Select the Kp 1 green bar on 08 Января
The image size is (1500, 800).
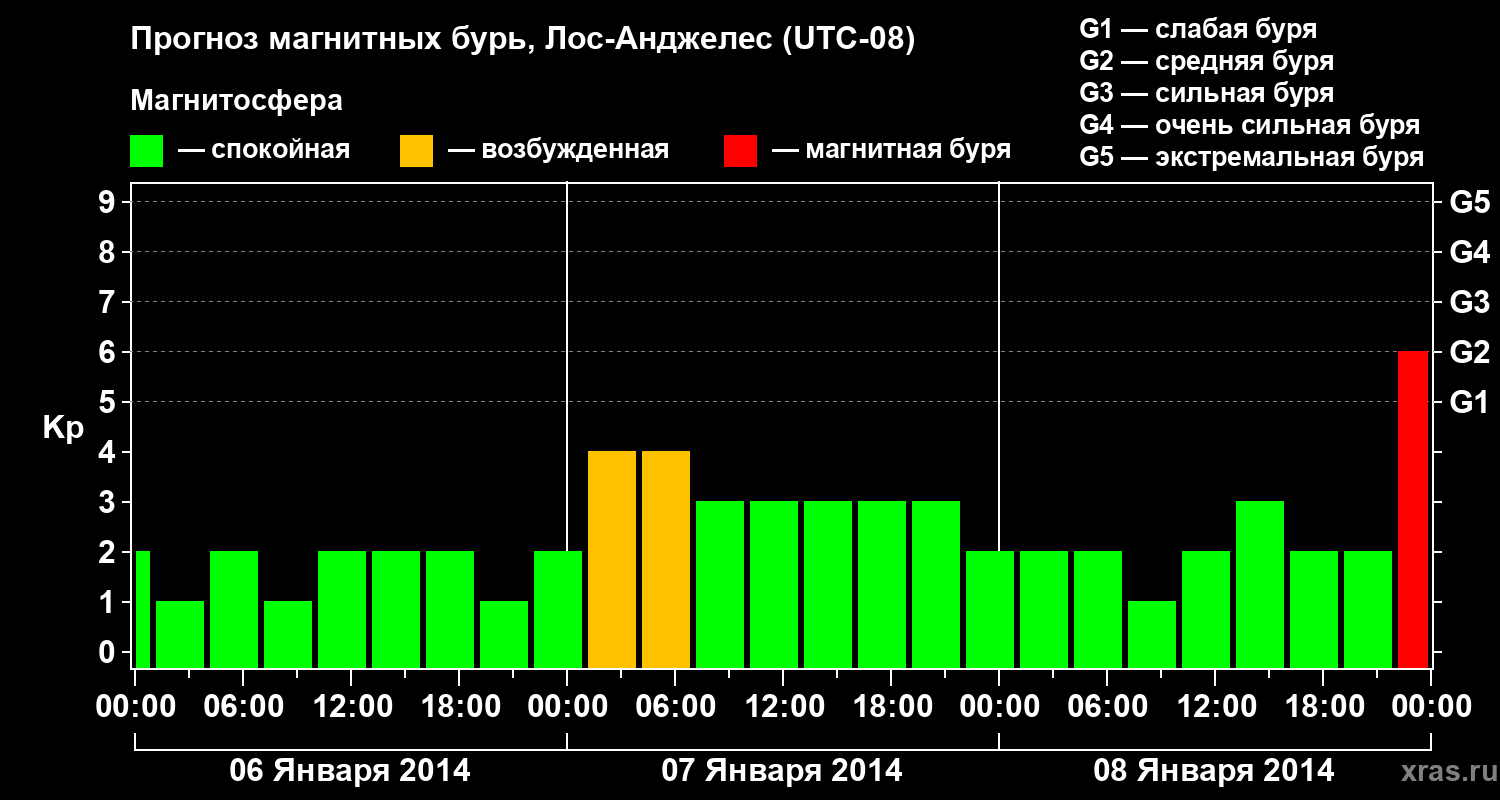click(x=1152, y=634)
